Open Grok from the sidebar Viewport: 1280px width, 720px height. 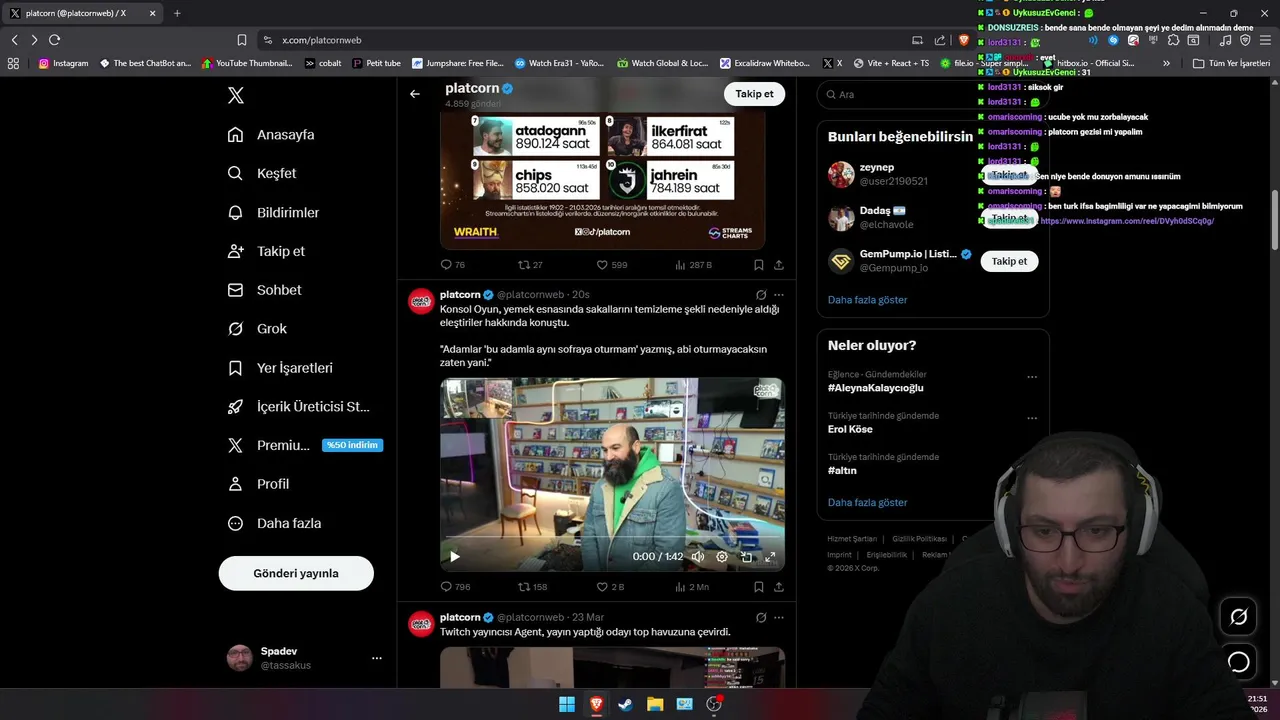[257, 328]
